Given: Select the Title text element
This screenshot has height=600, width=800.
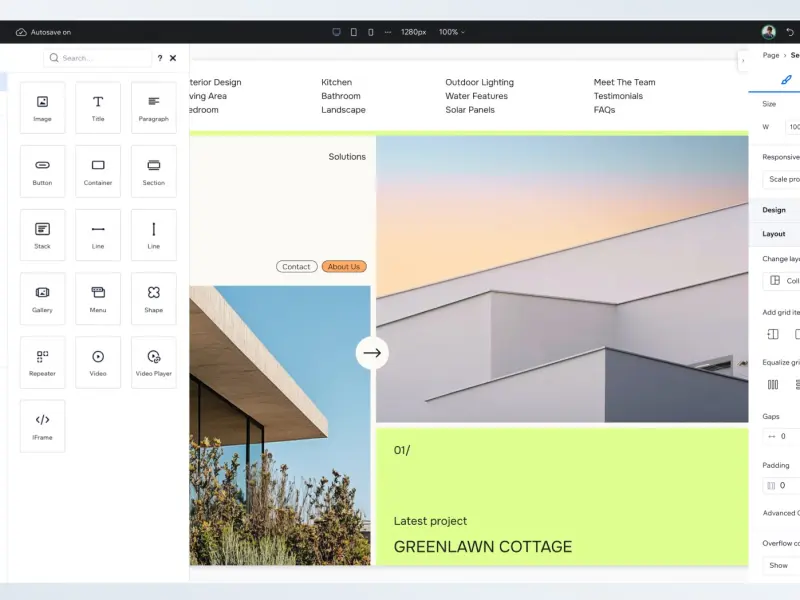Looking at the screenshot, I should click(98, 108).
